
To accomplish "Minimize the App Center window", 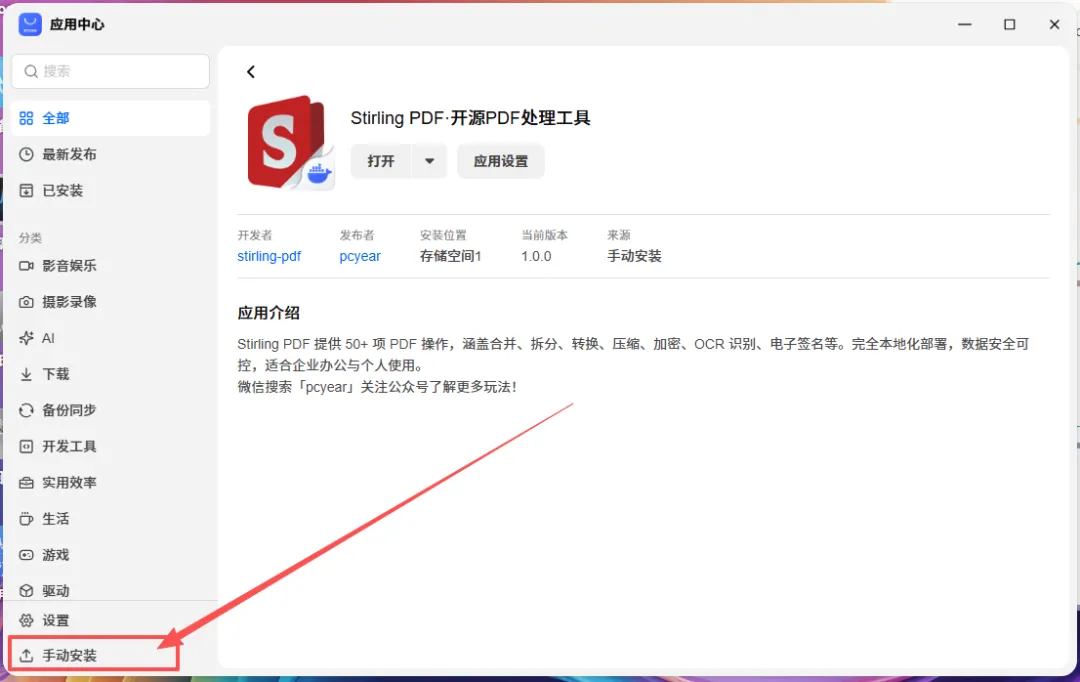I will (965, 24).
